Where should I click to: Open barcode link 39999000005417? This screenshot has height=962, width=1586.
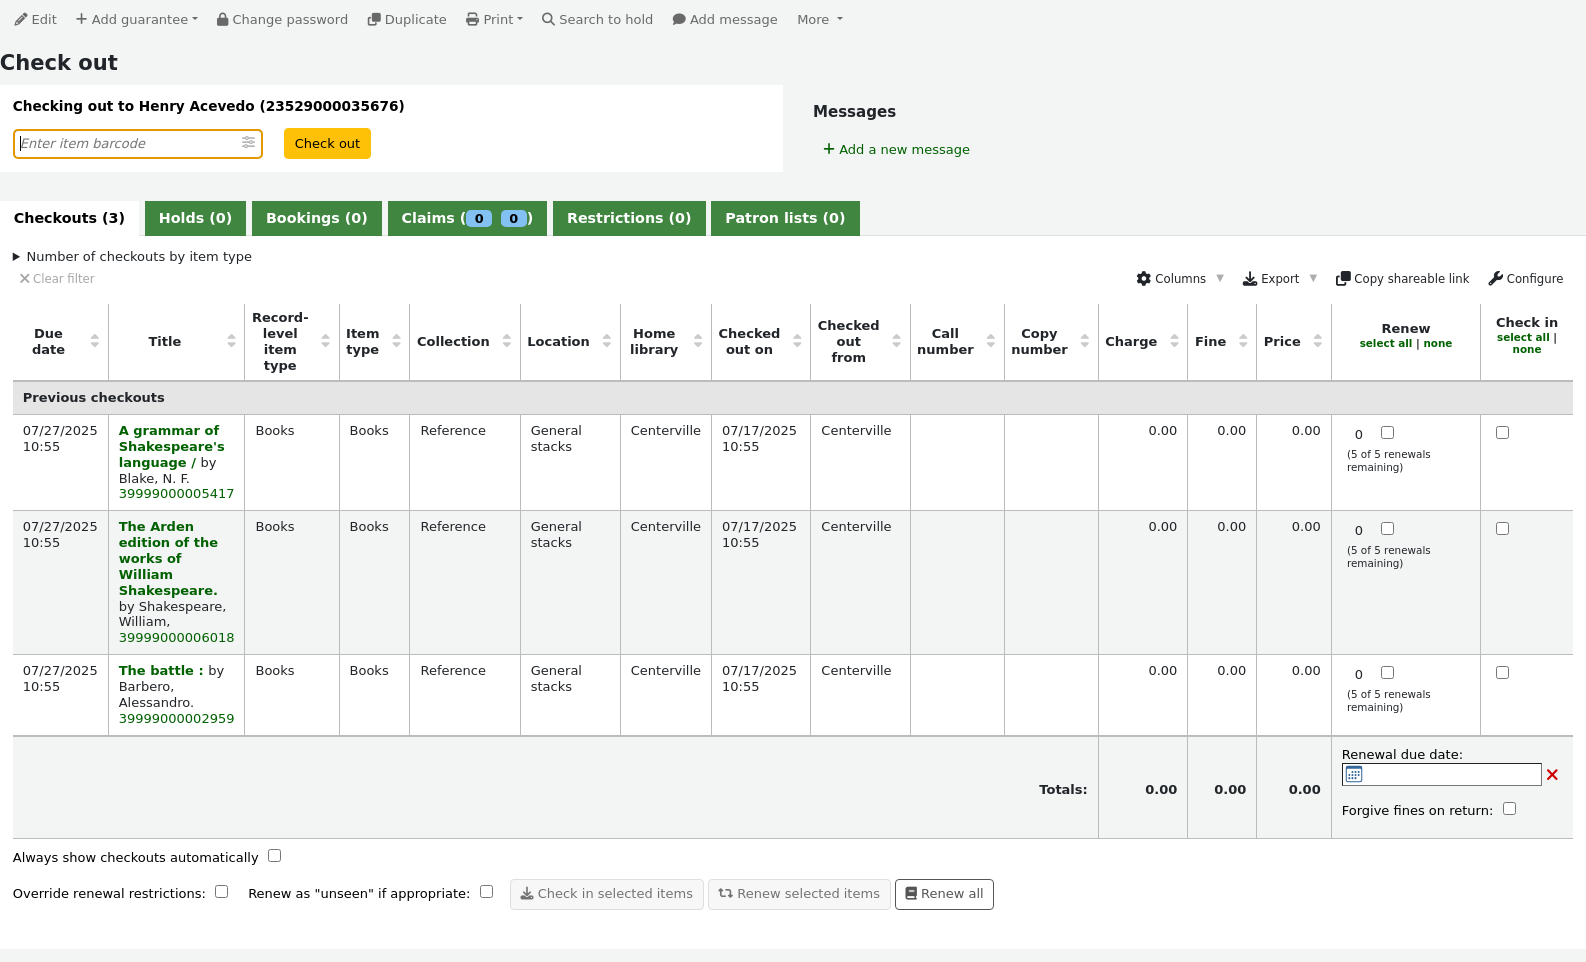coord(176,494)
